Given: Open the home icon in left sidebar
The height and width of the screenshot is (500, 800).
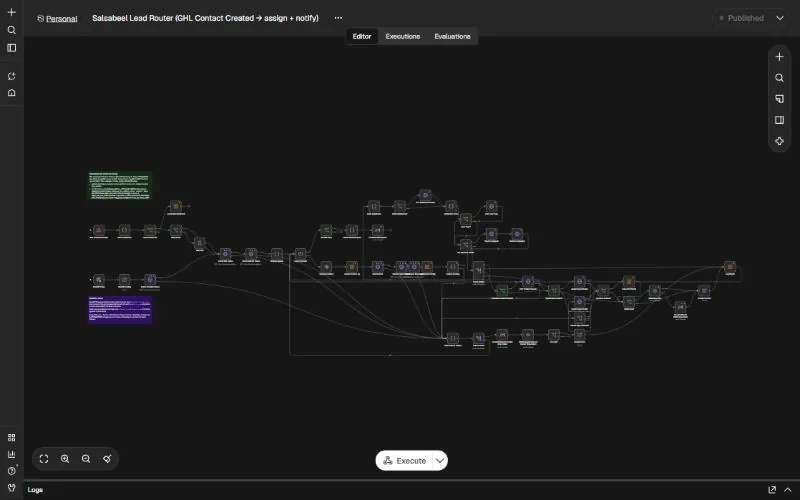Looking at the screenshot, I should (x=11, y=93).
